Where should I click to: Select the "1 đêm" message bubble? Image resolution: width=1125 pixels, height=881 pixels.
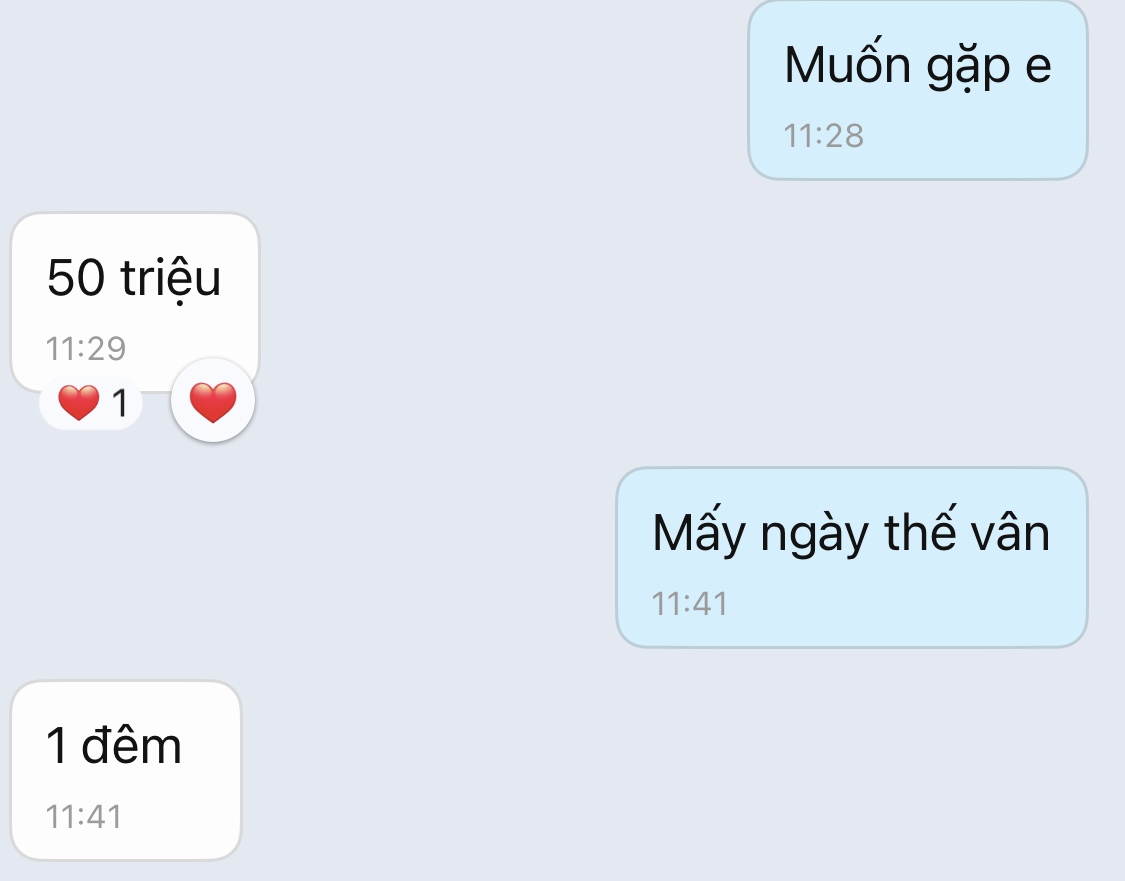[126, 771]
